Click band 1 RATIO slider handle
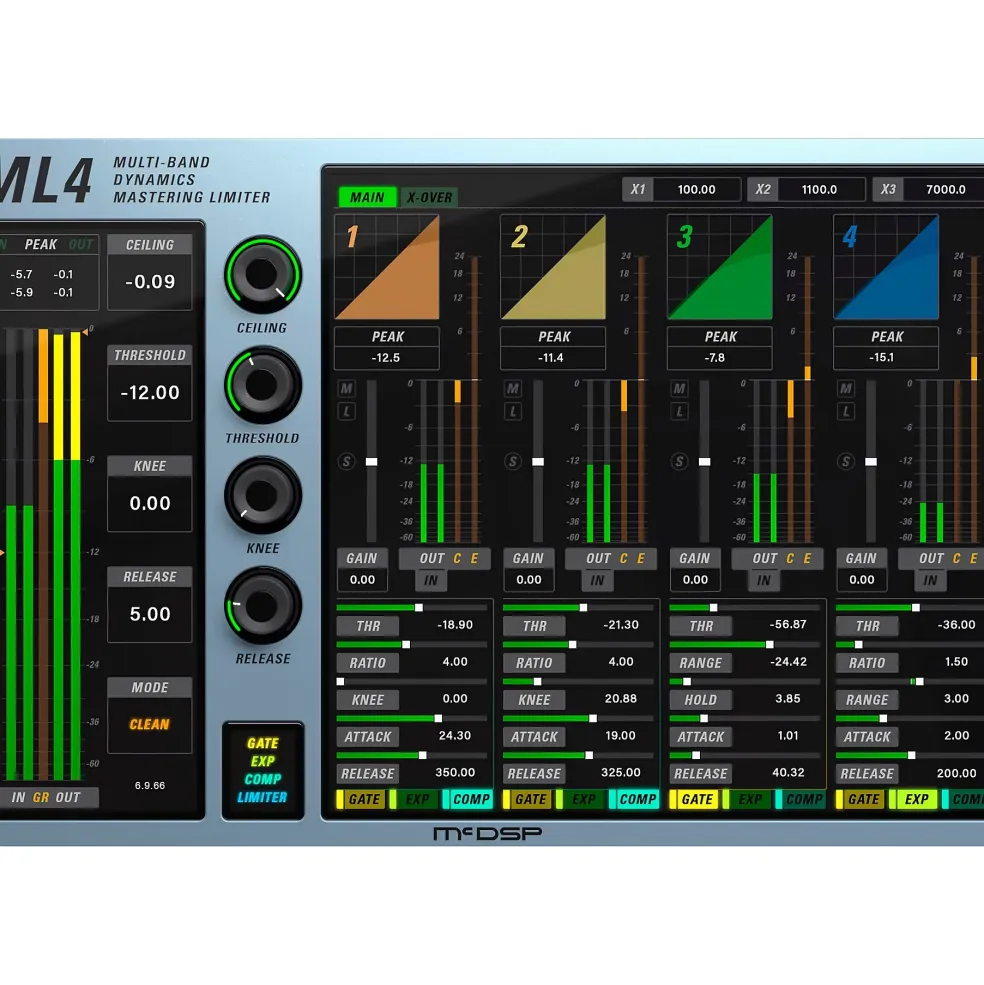Viewport: 984px width, 985px height. [x=406, y=645]
